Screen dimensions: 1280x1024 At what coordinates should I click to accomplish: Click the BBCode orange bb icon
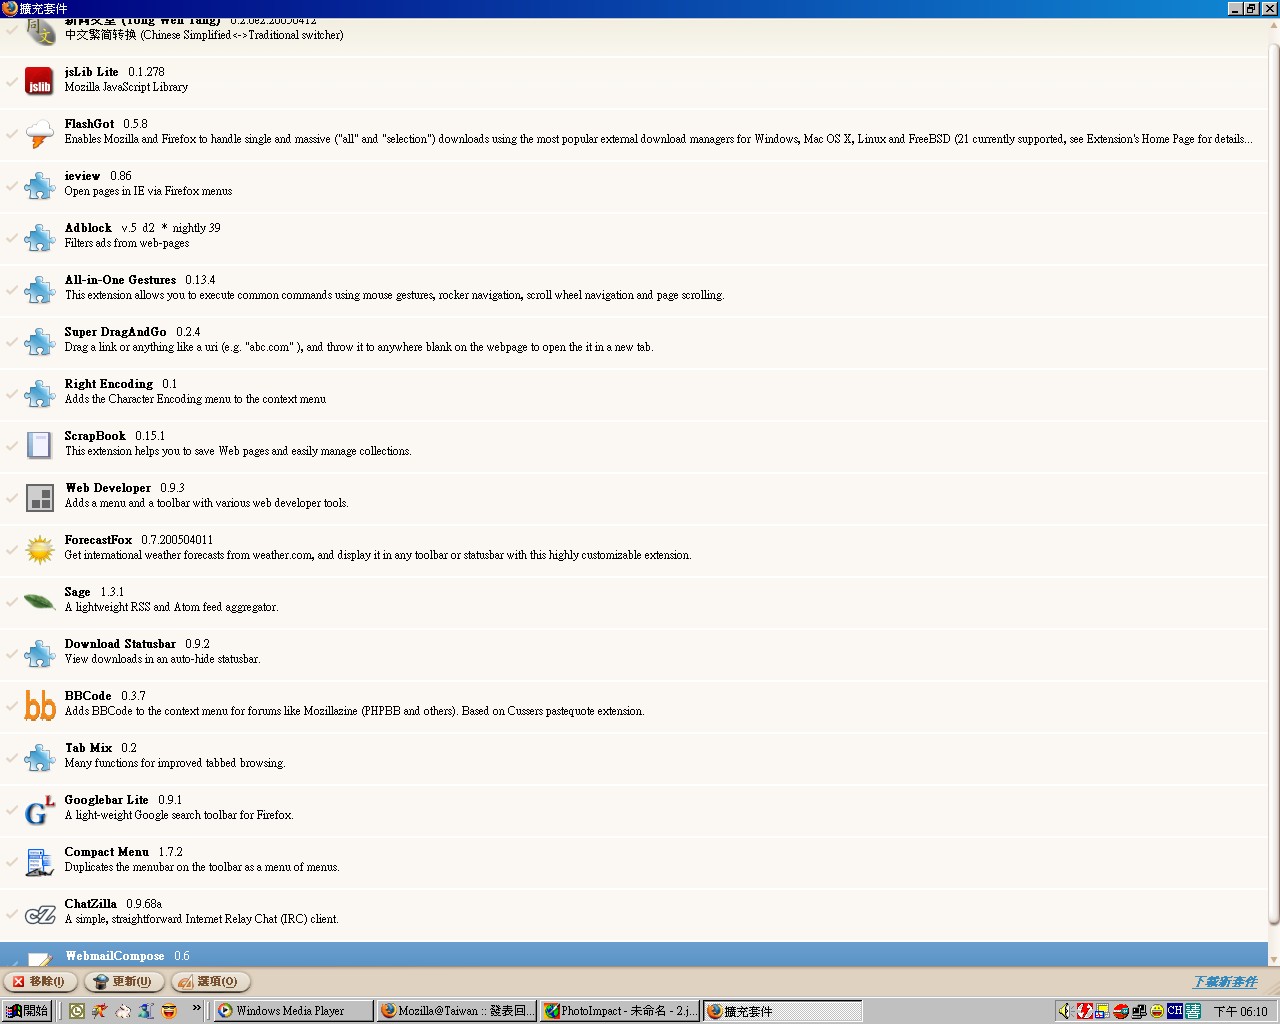click(39, 705)
